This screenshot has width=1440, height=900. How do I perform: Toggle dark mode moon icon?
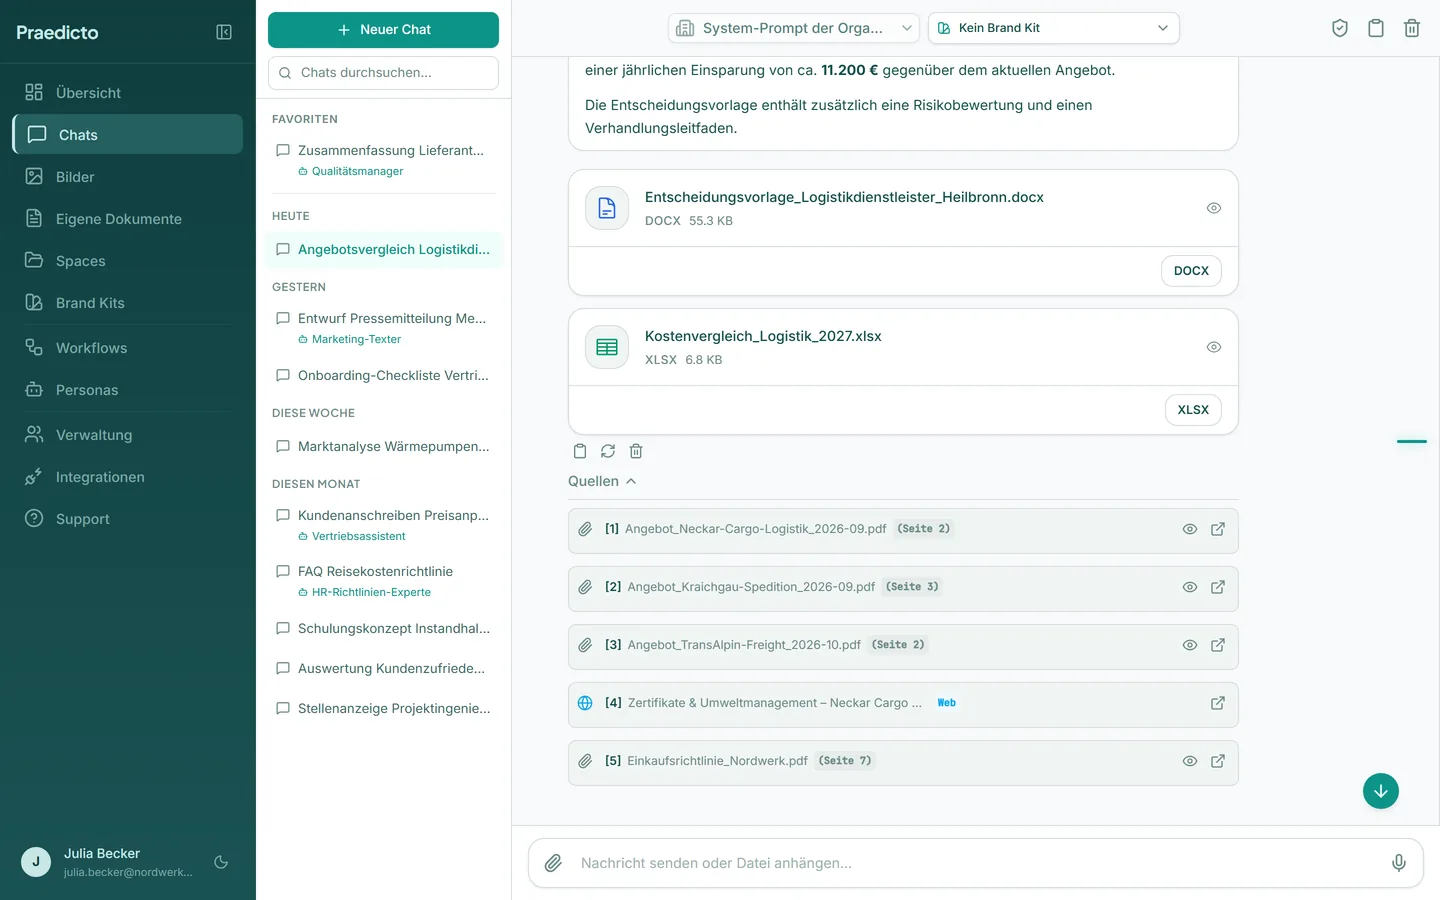(221, 862)
